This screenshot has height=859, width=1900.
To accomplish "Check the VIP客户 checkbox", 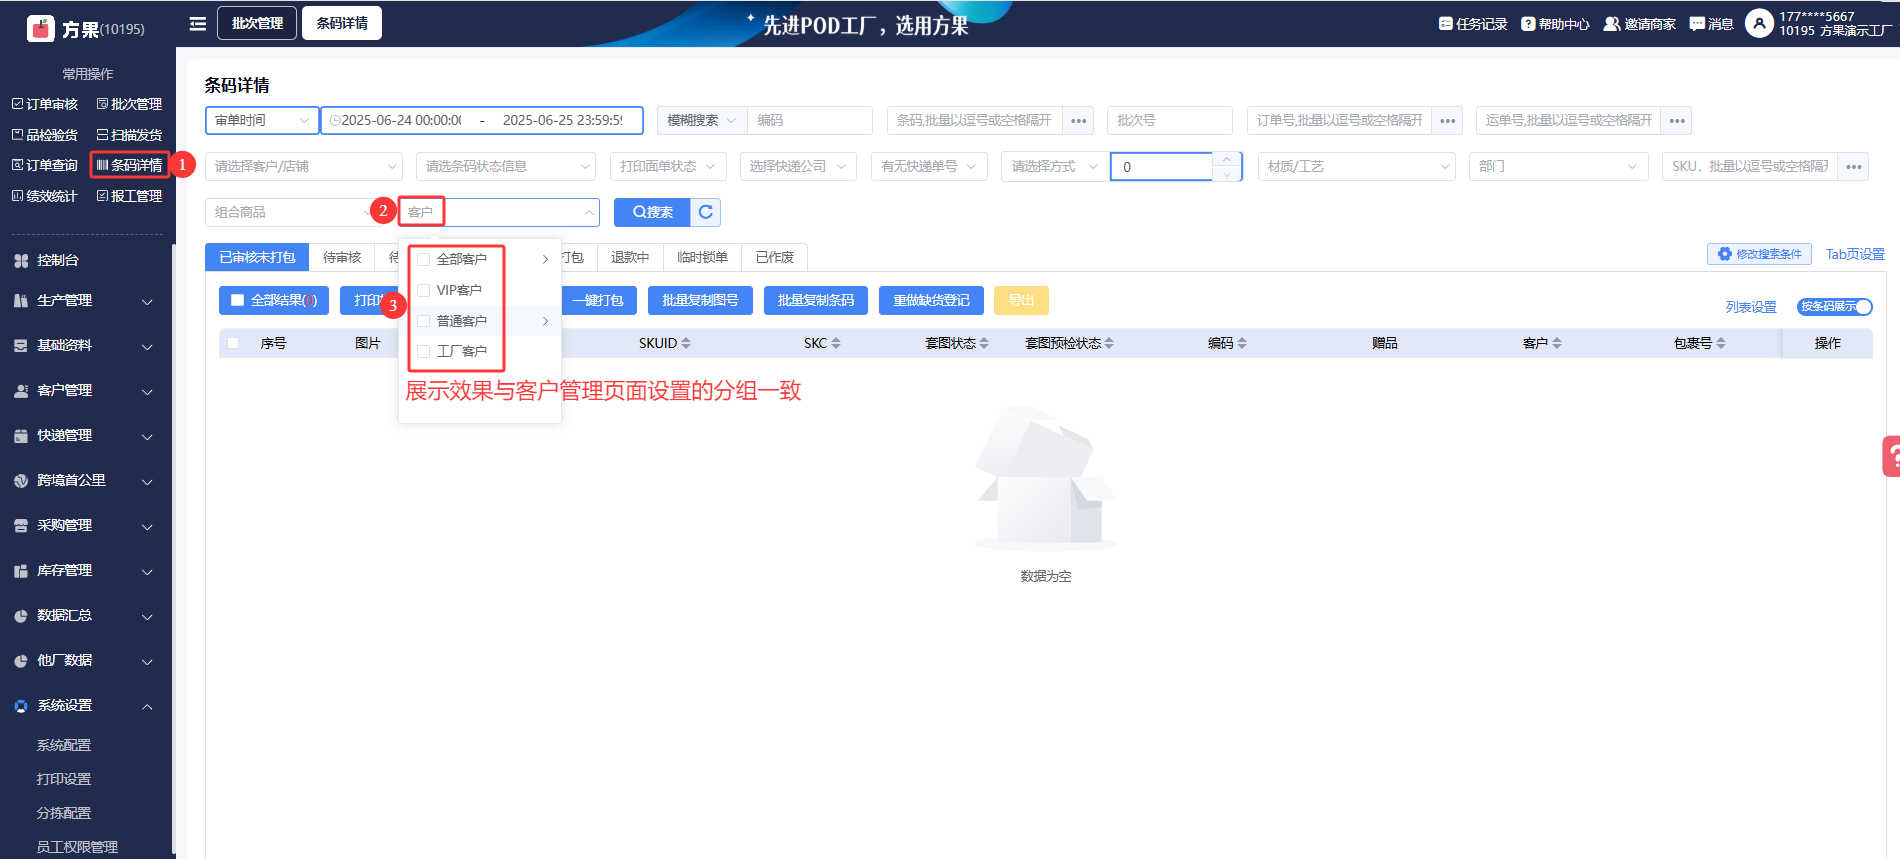I will (424, 290).
